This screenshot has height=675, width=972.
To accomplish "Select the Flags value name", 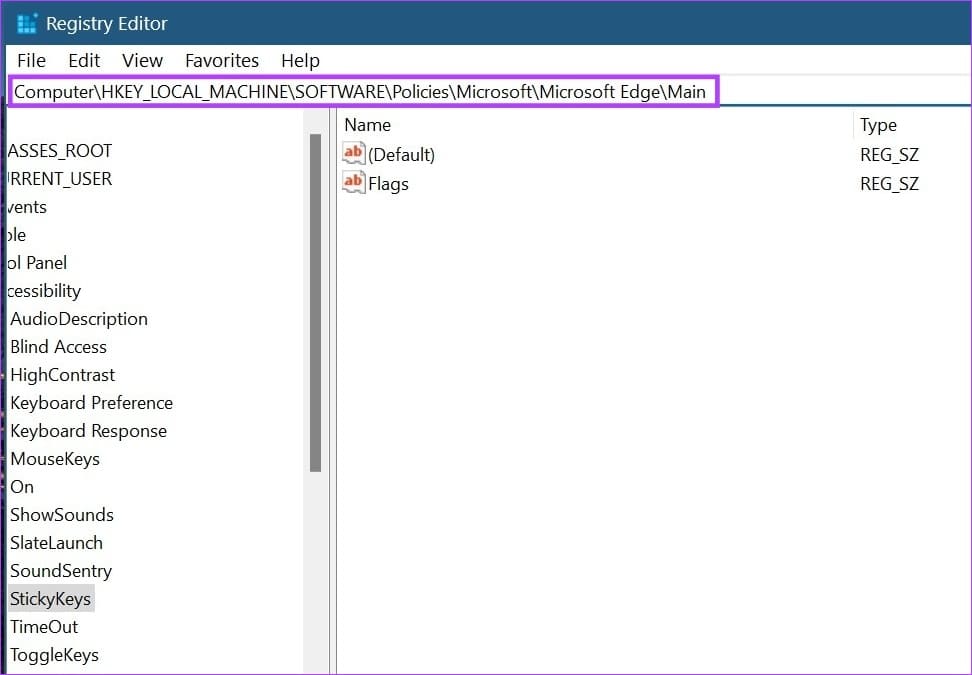I will click(x=388, y=184).
